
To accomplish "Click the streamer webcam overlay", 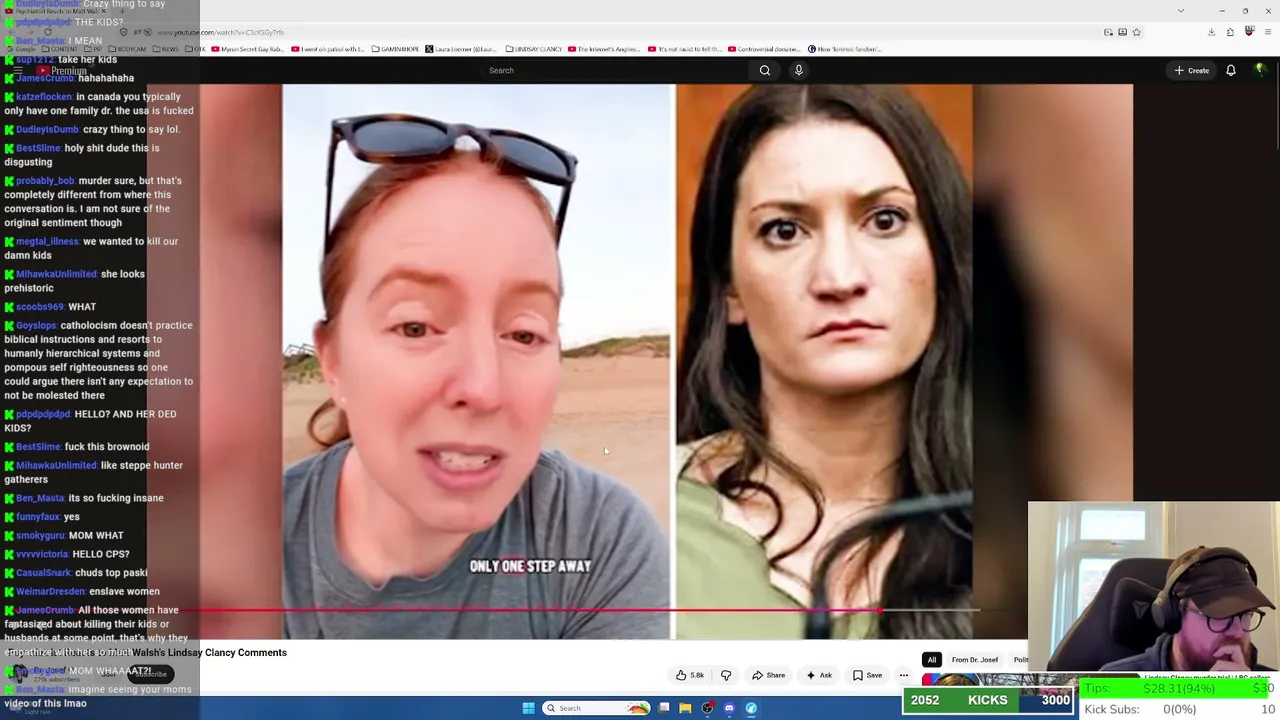I will point(1153,587).
